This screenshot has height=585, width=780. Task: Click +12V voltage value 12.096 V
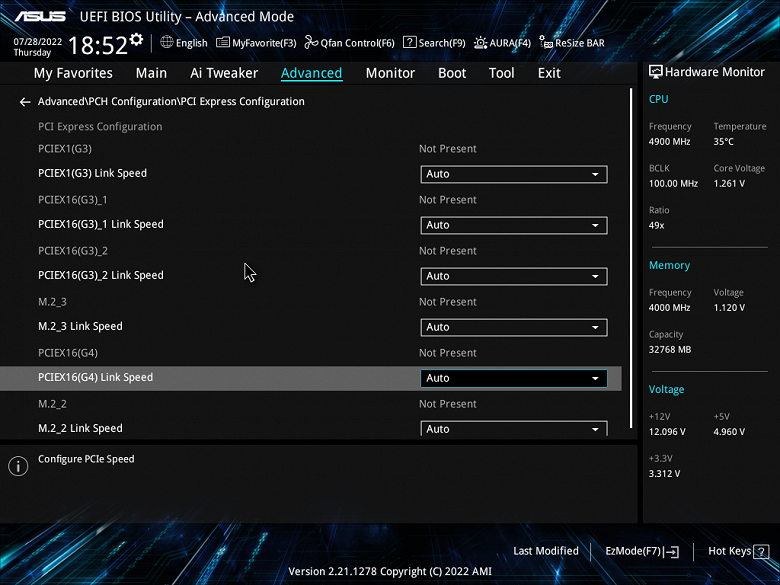click(667, 432)
